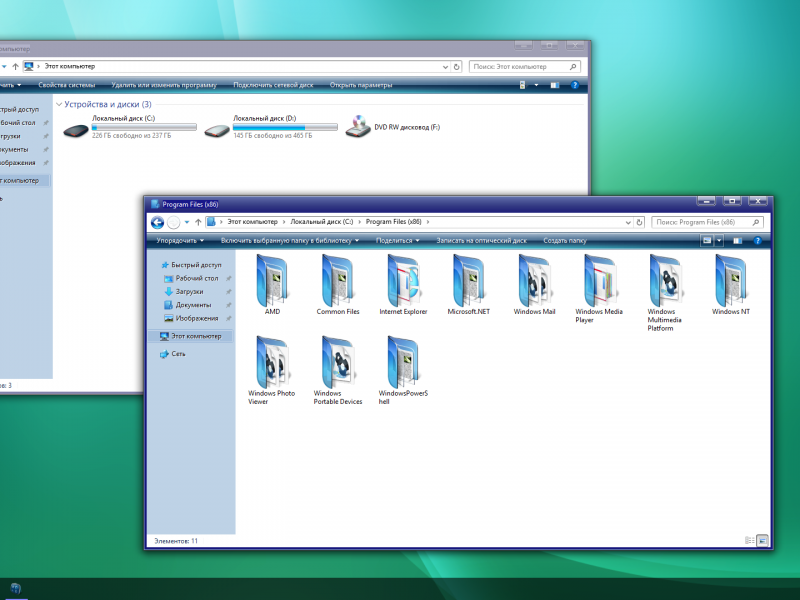Refresh the Этот компьютер address bar
The image size is (800, 600).
[x=457, y=67]
